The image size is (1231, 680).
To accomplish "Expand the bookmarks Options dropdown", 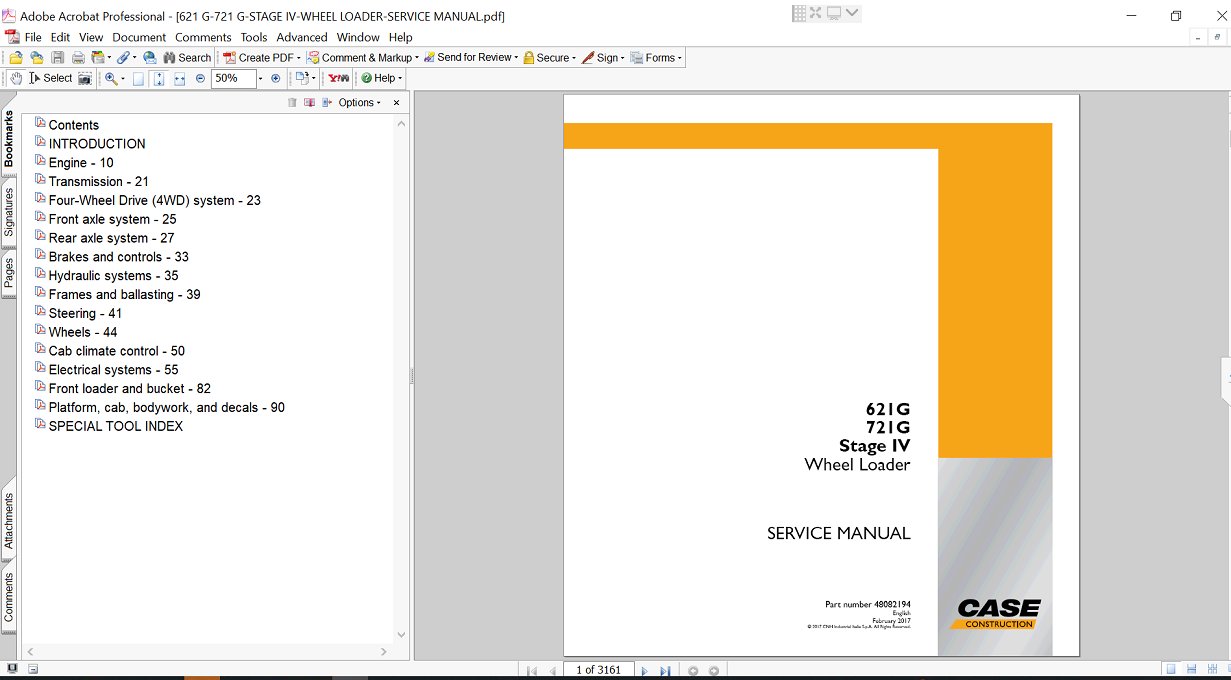I will [360, 103].
